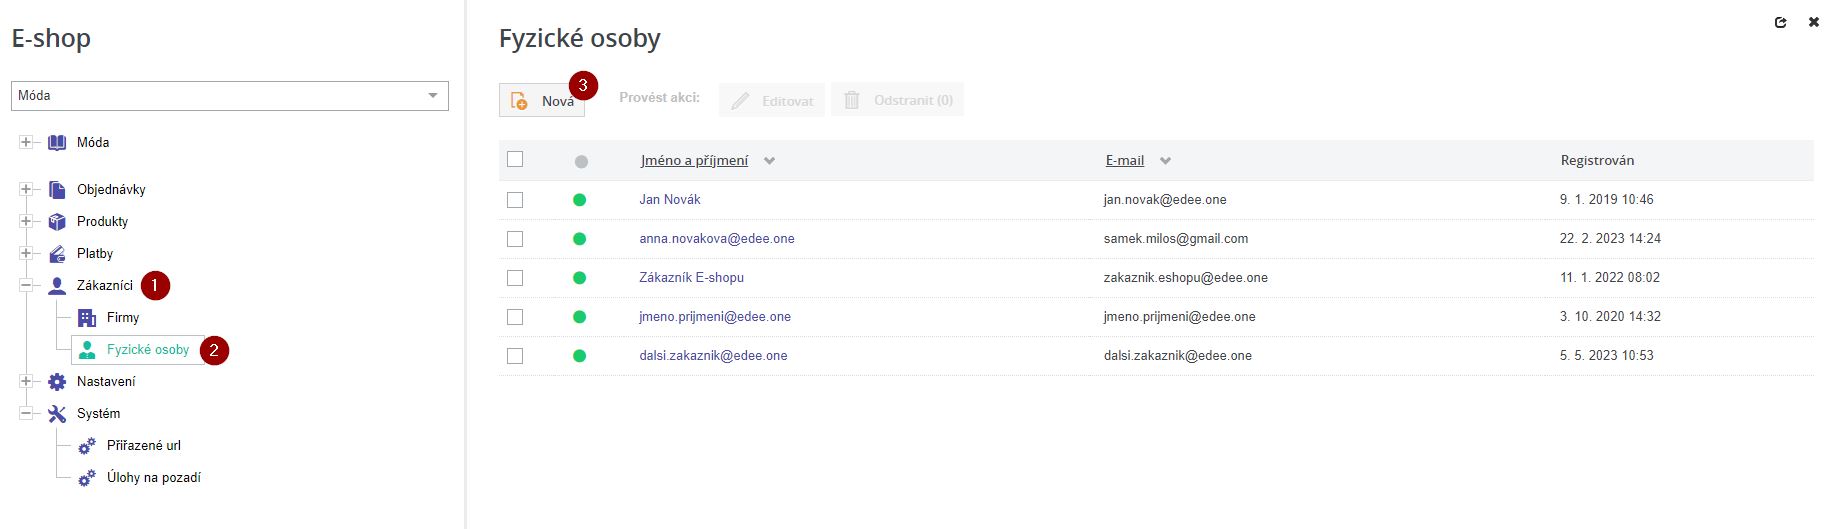1842x529 pixels.
Task: Click the Produkty box icon
Action: (57, 222)
